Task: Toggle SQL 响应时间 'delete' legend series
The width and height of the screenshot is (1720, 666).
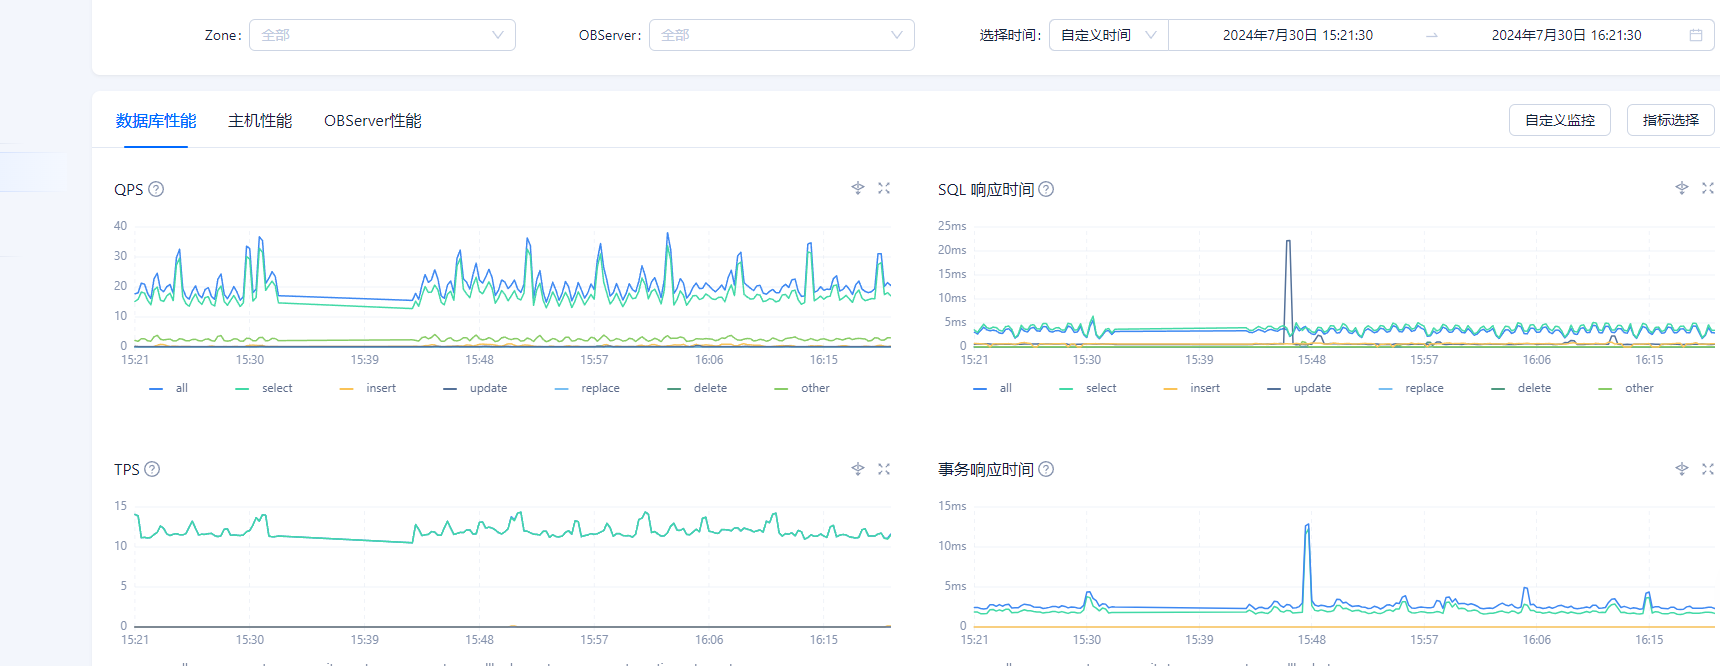Action: coord(1521,388)
